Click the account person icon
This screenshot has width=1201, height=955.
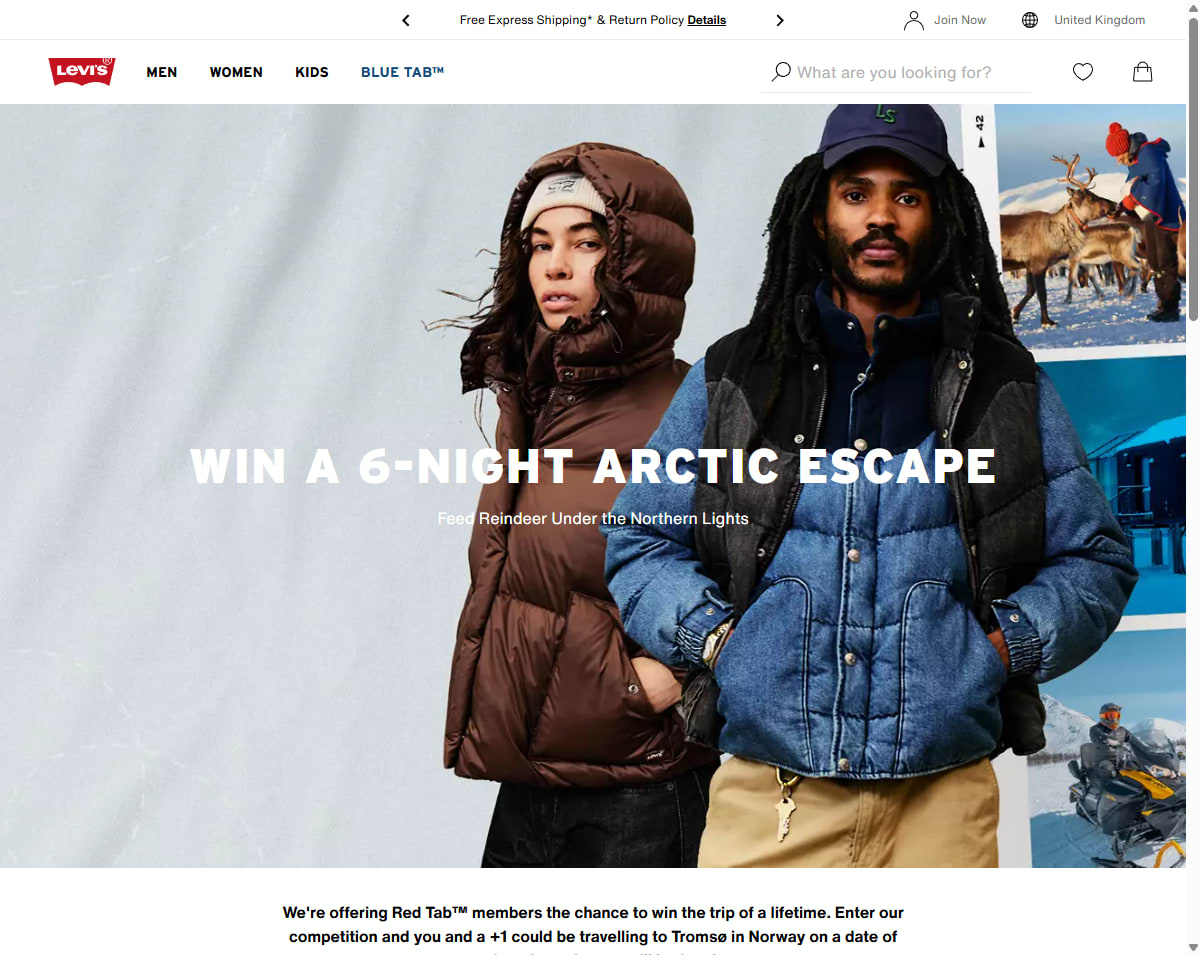click(x=913, y=20)
